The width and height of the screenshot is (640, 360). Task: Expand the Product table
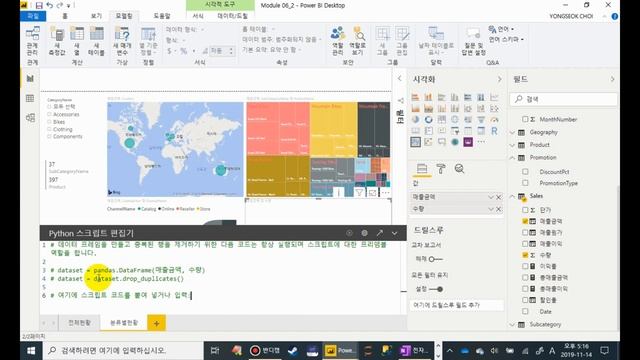513,145
